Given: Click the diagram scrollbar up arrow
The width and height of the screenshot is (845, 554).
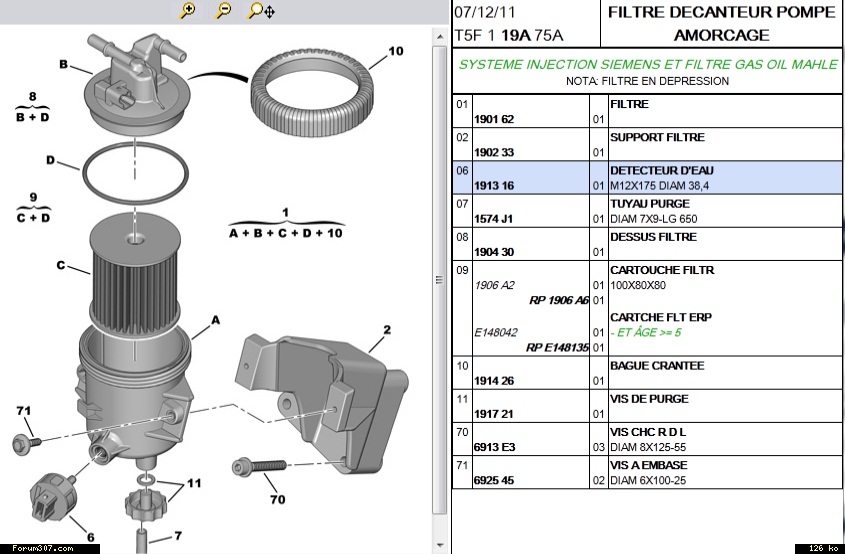Looking at the screenshot, I should pyautogui.click(x=438, y=38).
